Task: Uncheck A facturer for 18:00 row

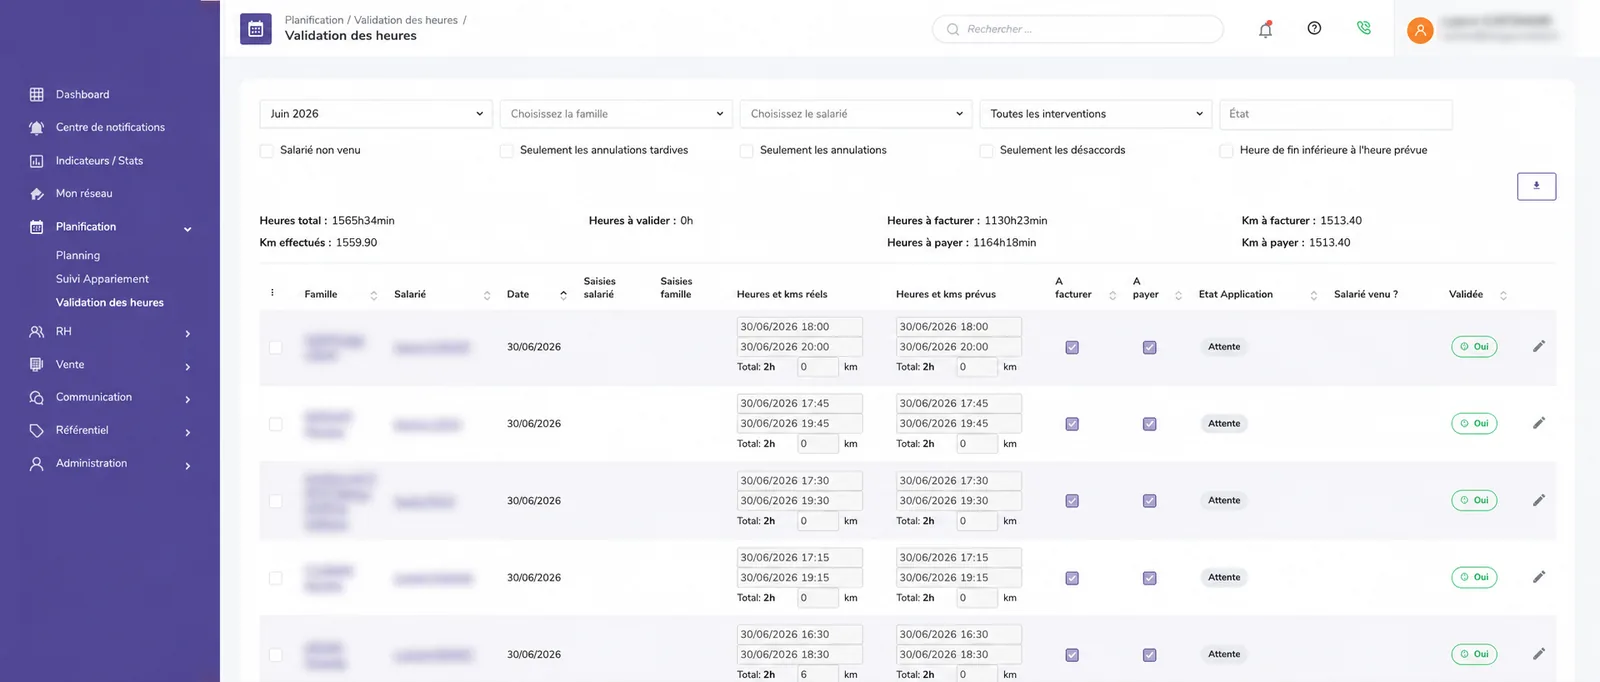Action: (1072, 347)
